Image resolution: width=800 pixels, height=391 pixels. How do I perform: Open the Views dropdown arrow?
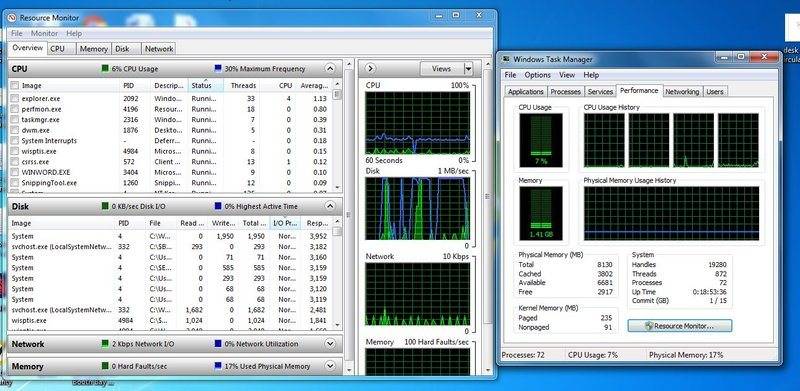468,68
